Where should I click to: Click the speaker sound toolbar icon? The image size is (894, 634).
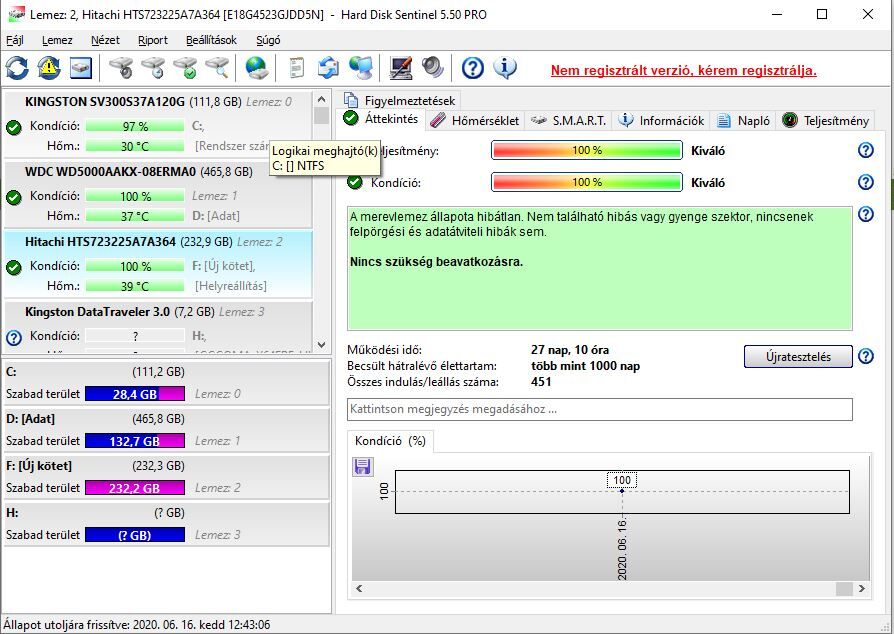click(x=433, y=68)
